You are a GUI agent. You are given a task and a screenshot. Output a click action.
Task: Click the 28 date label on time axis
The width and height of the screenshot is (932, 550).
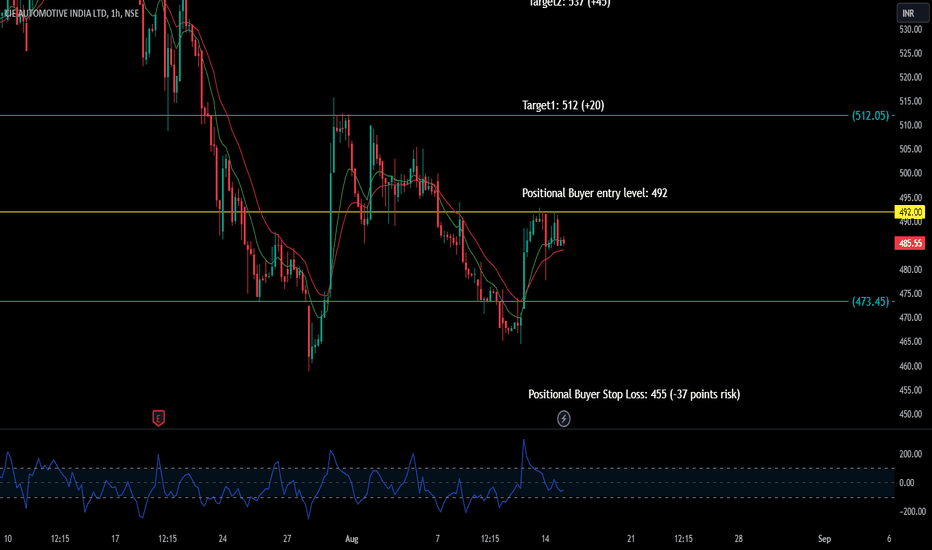point(738,539)
